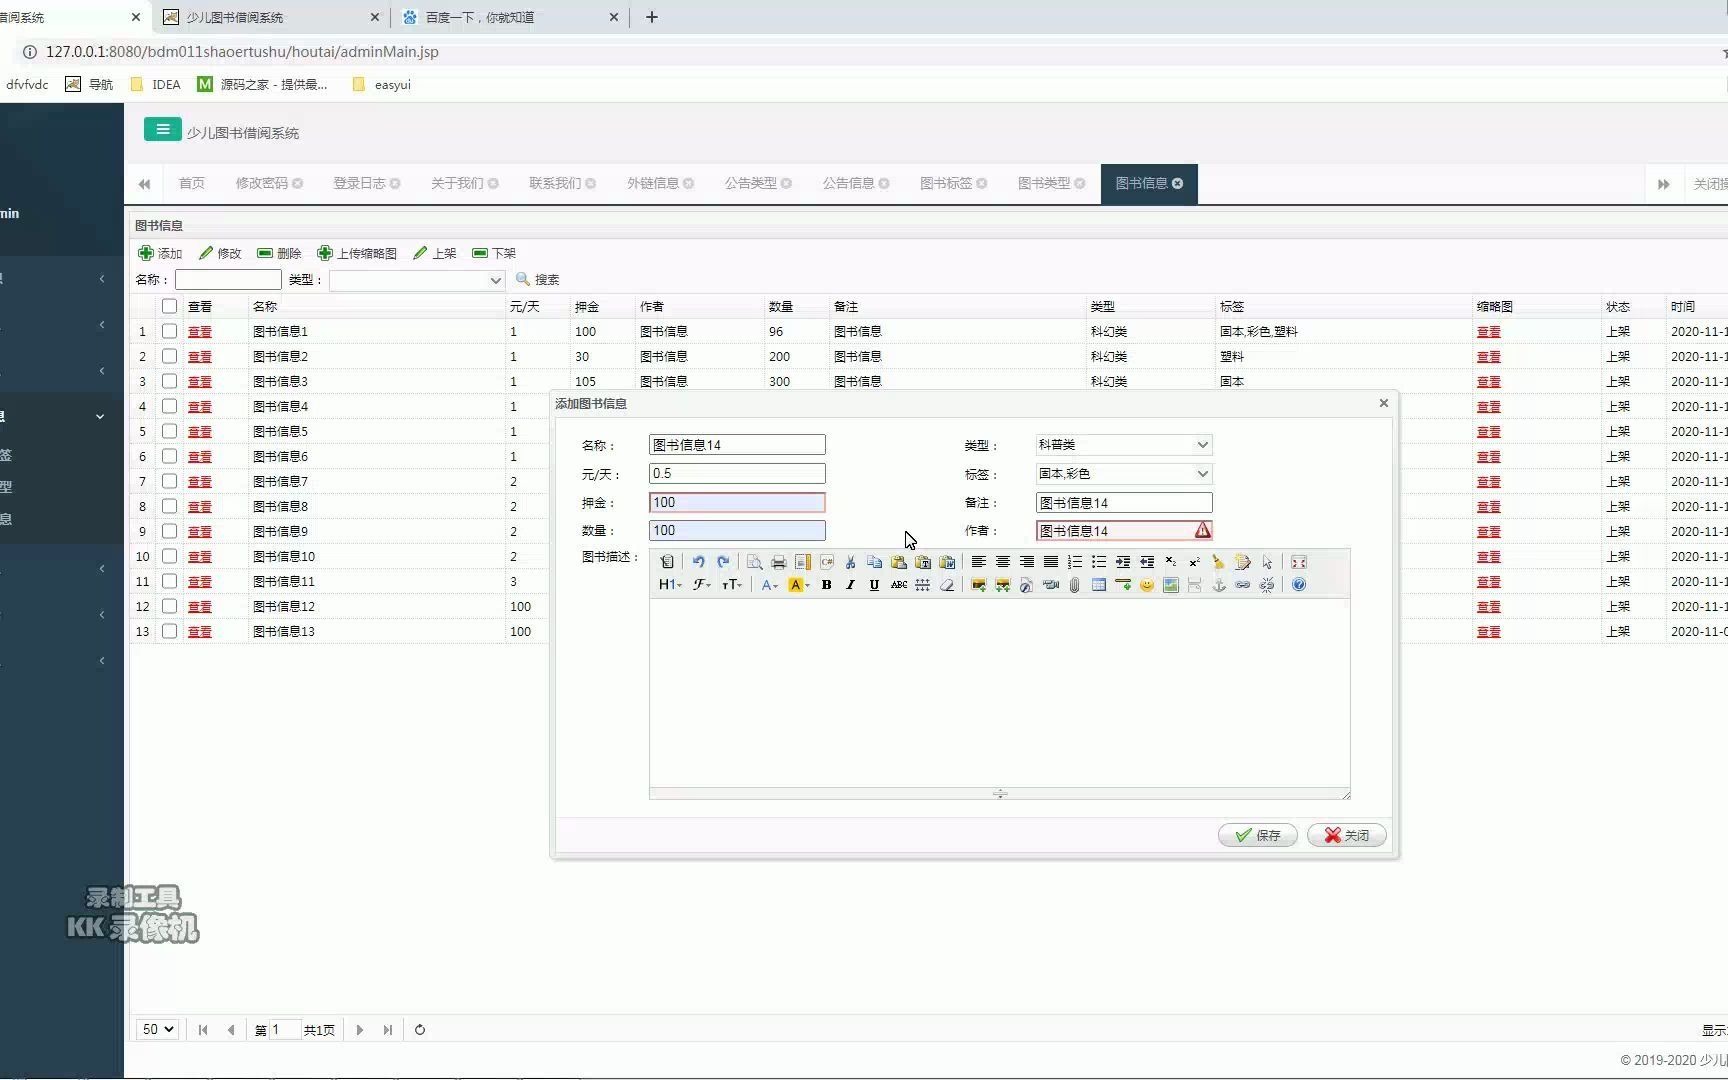The image size is (1728, 1080).
Task: Switch to the 公告类型 tab
Action: [x=758, y=183]
